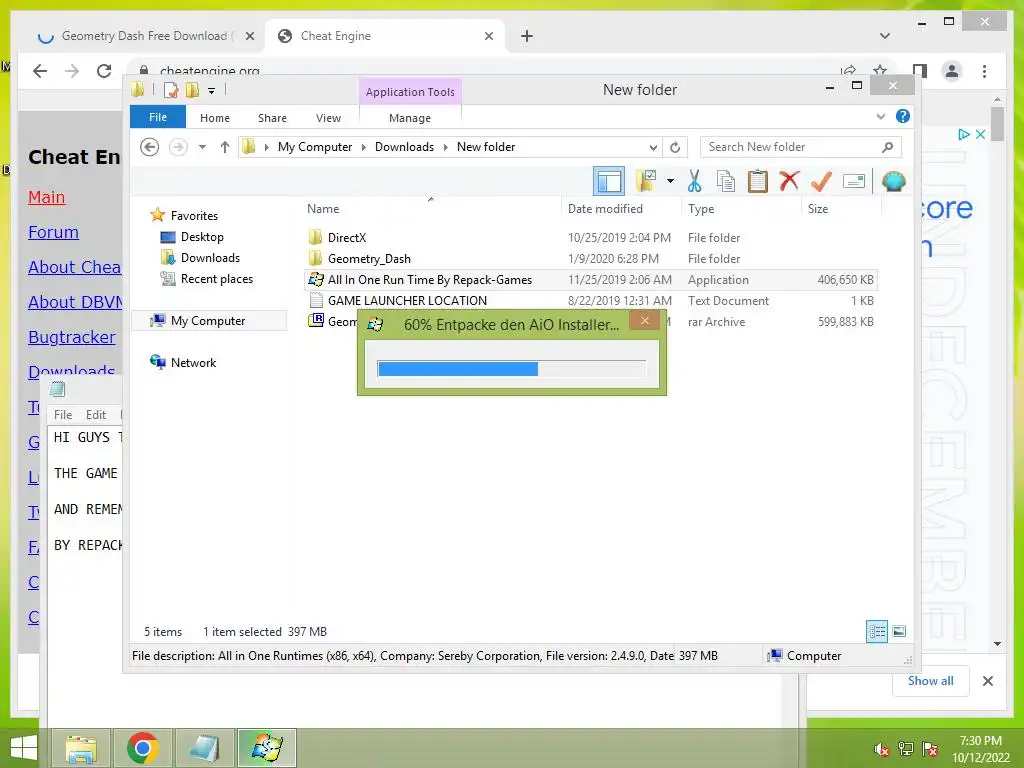Open Chrome three-dot menu

[x=984, y=71]
